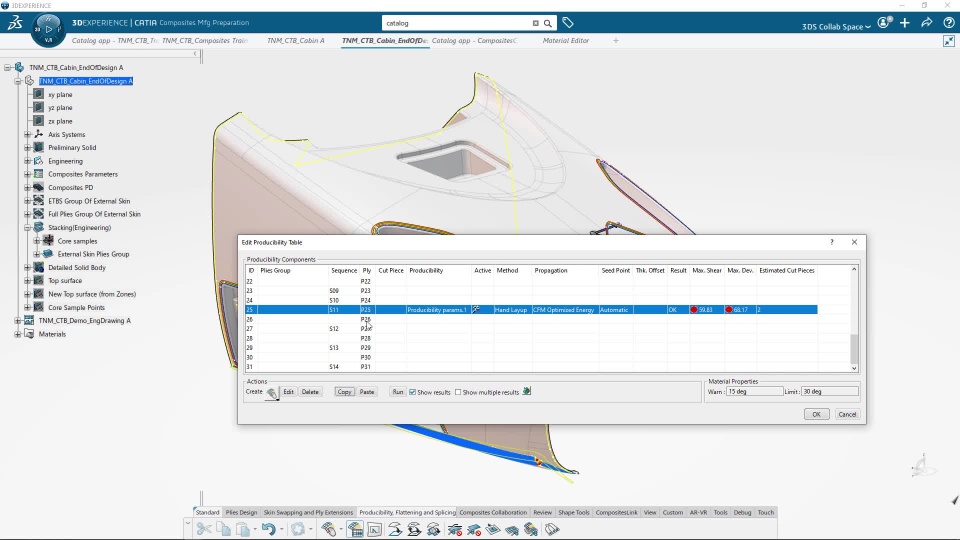Screen dimensions: 960x540
Task: Click the Warn 15 deg field
Action: click(x=754, y=391)
